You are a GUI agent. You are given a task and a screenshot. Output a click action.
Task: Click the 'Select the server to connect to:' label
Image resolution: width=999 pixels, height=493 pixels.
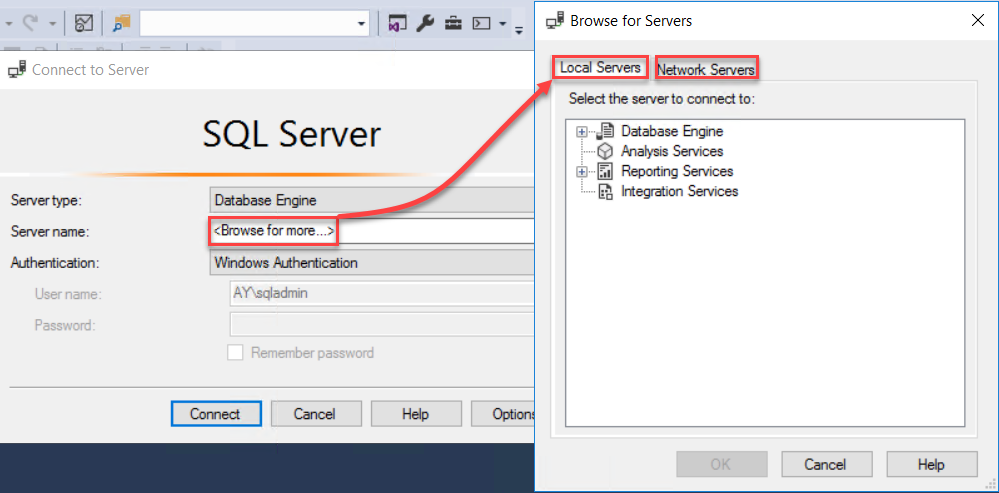pos(662,99)
